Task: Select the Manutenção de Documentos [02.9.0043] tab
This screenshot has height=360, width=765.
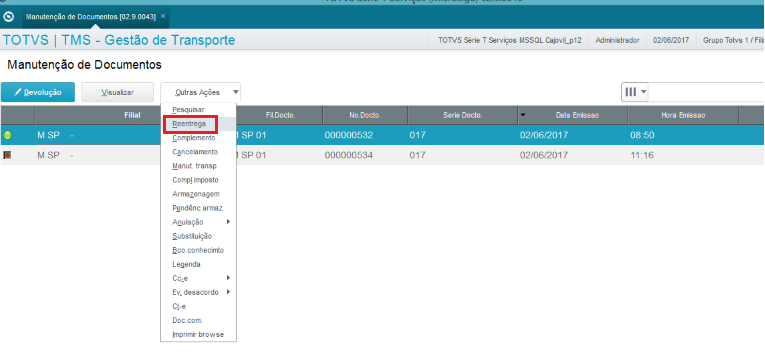Action: [91, 17]
